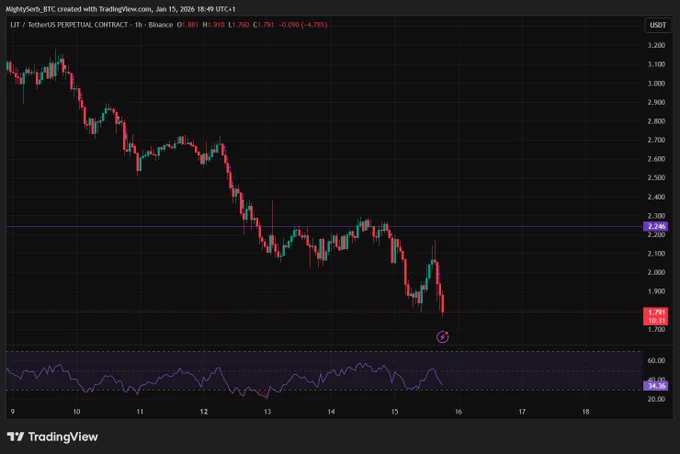This screenshot has height=454, width=680.
Task: Click the 2.500 price axis label
Action: click(656, 177)
